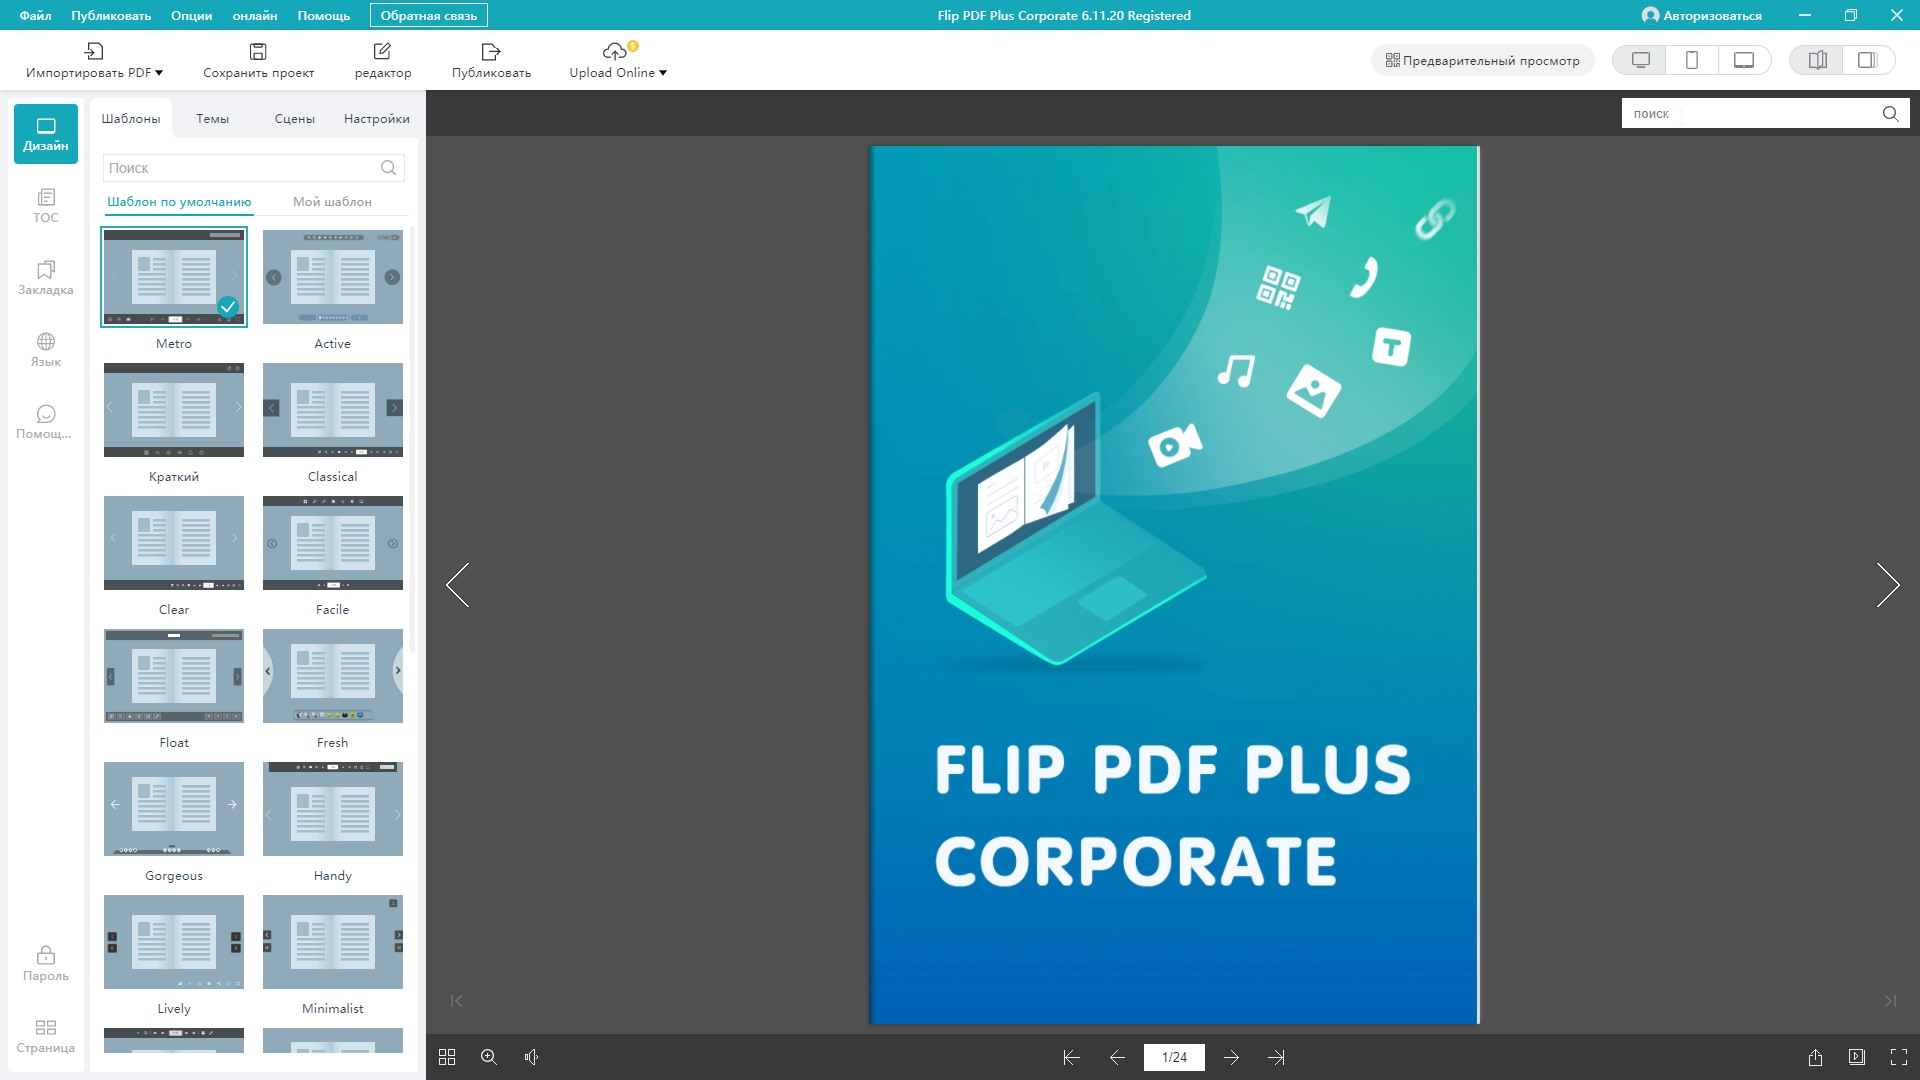Open the Language sidebar panel
1920x1080 pixels.
[45, 350]
